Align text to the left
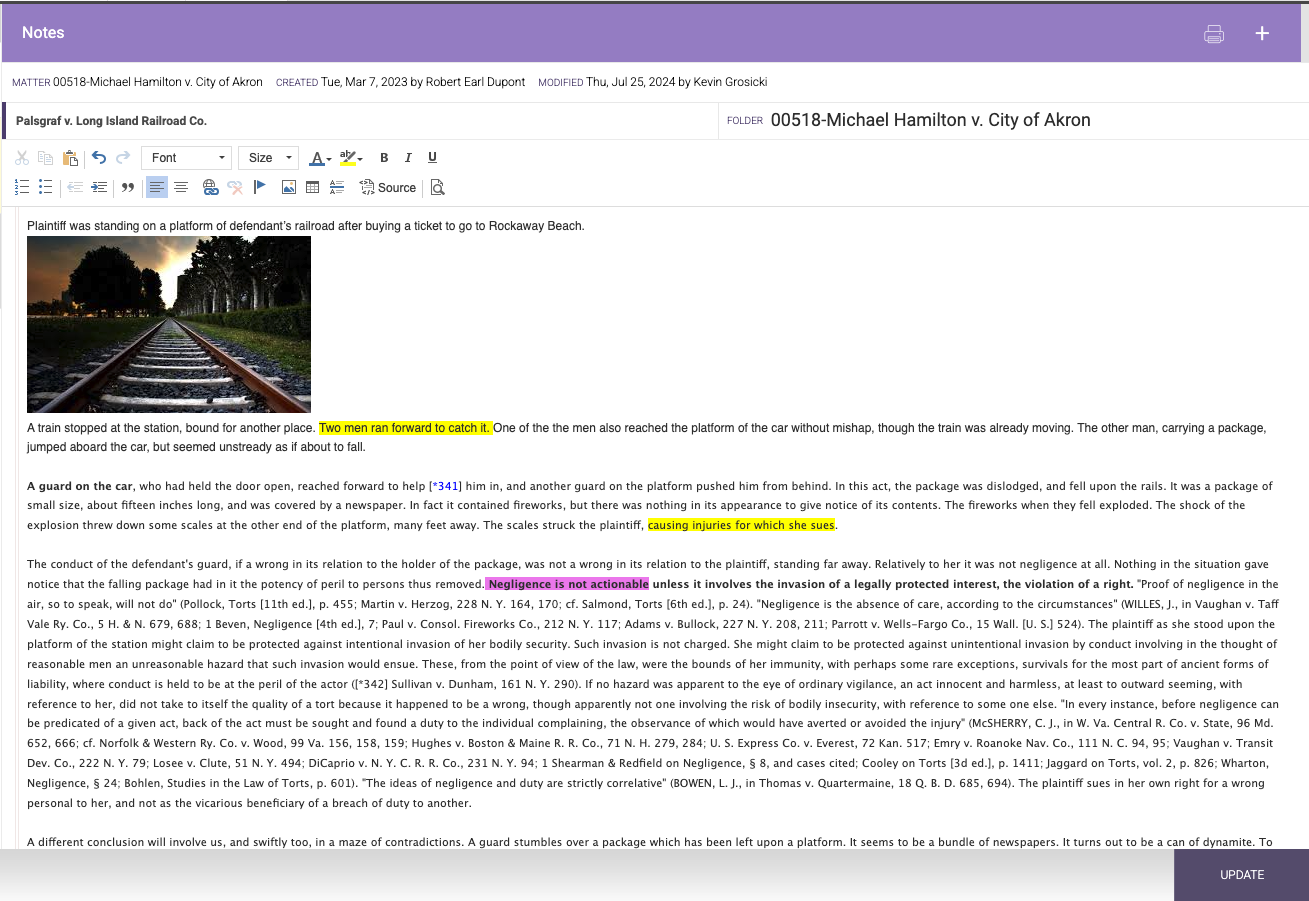Viewport: 1309px width, 901px height. [157, 187]
